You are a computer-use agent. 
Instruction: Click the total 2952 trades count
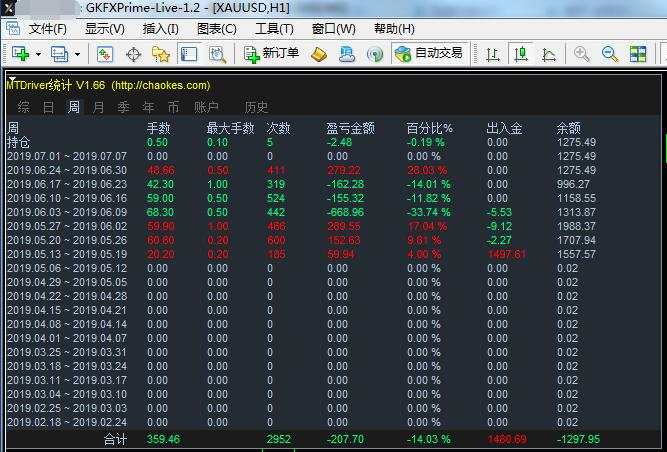(279, 439)
